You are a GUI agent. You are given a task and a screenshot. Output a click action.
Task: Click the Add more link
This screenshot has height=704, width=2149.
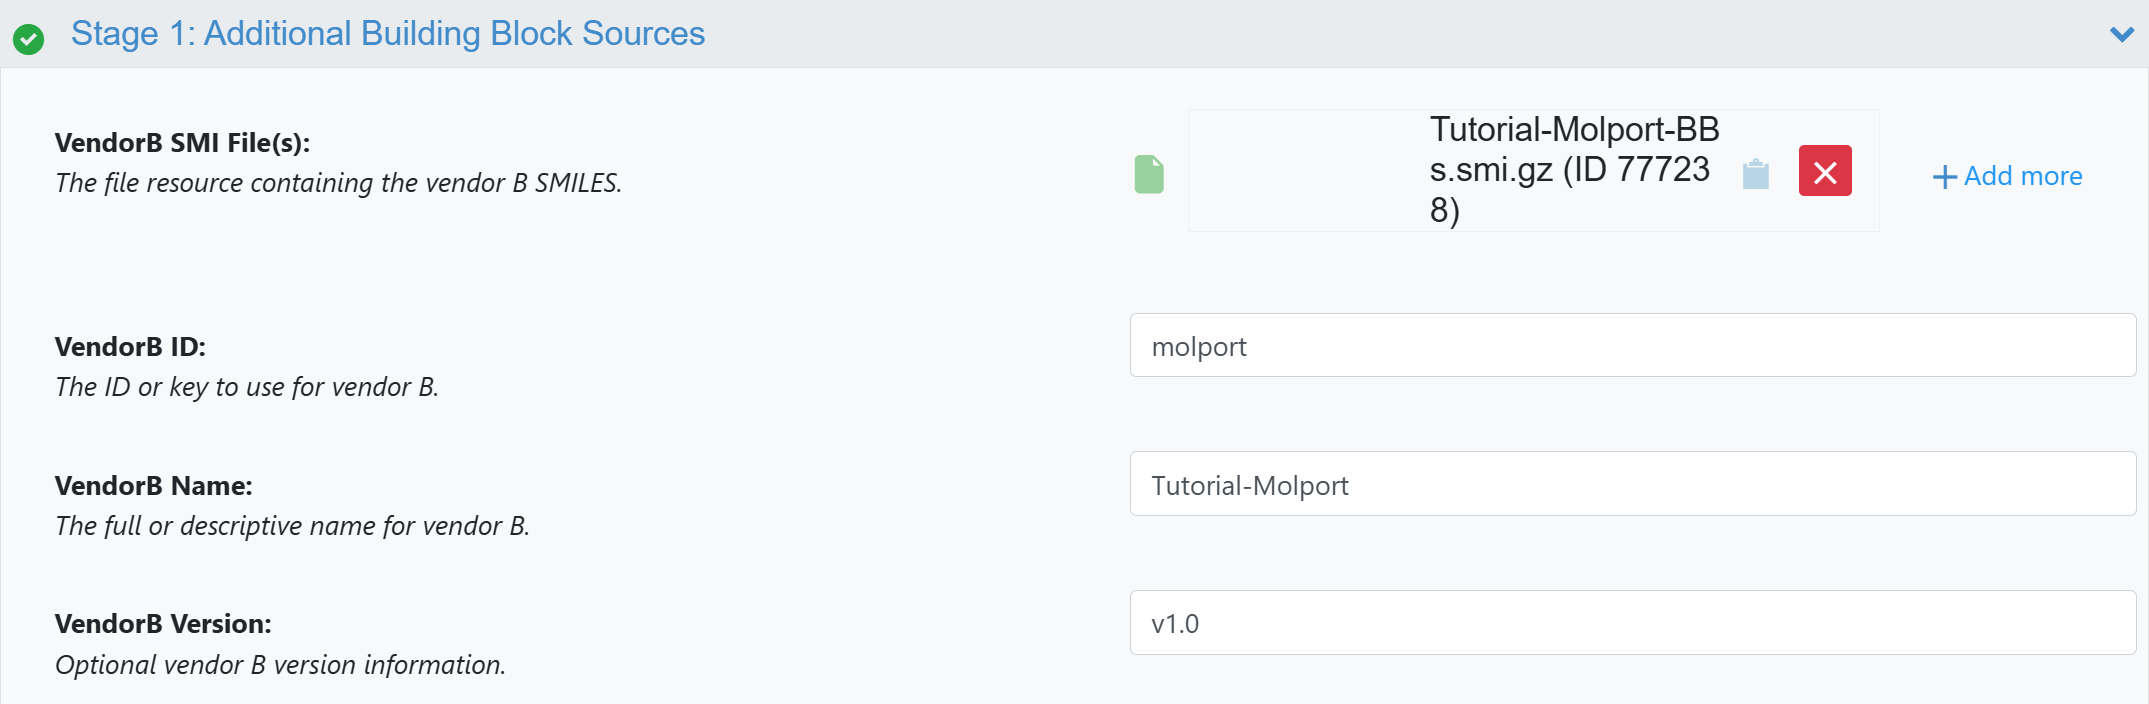click(x=2022, y=177)
